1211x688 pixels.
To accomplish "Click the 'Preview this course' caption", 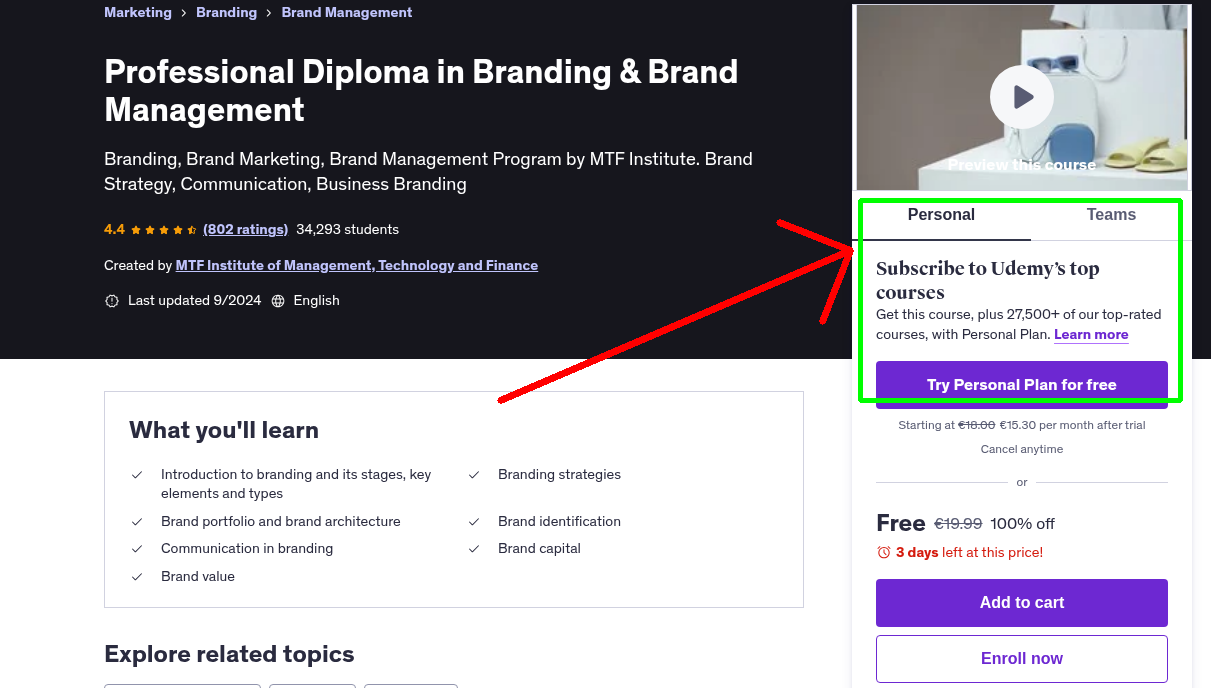I will click(1022, 165).
